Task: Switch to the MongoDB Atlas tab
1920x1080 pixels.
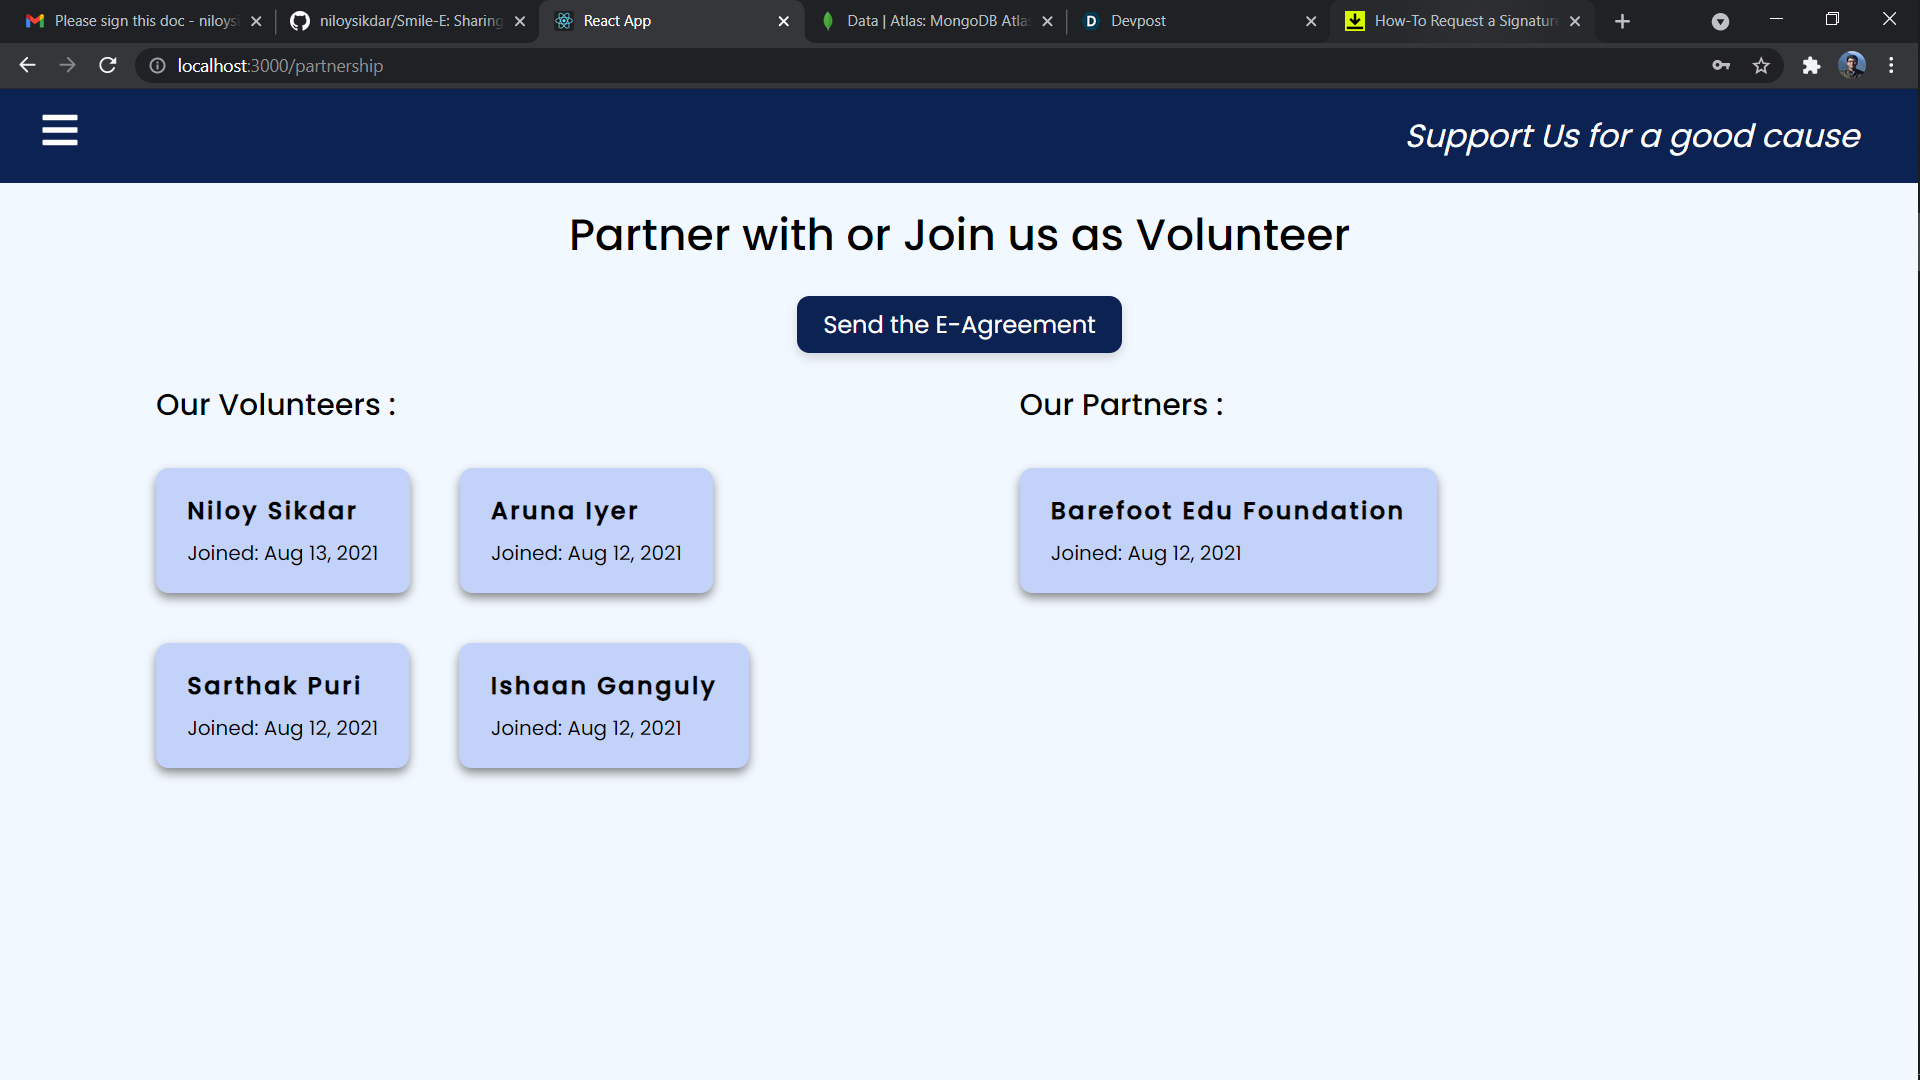Action: point(930,21)
